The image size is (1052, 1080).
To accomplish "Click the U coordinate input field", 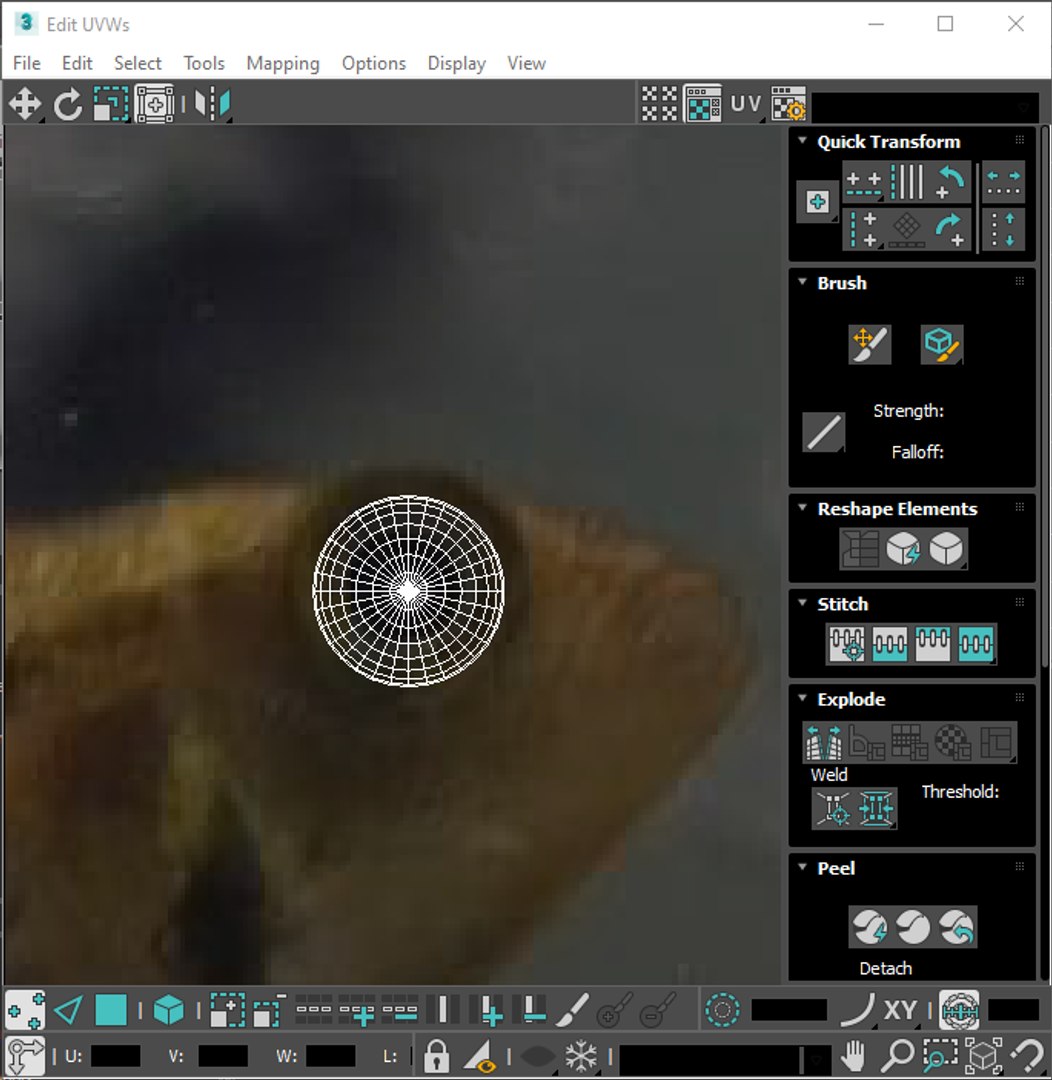I will click(x=116, y=1056).
